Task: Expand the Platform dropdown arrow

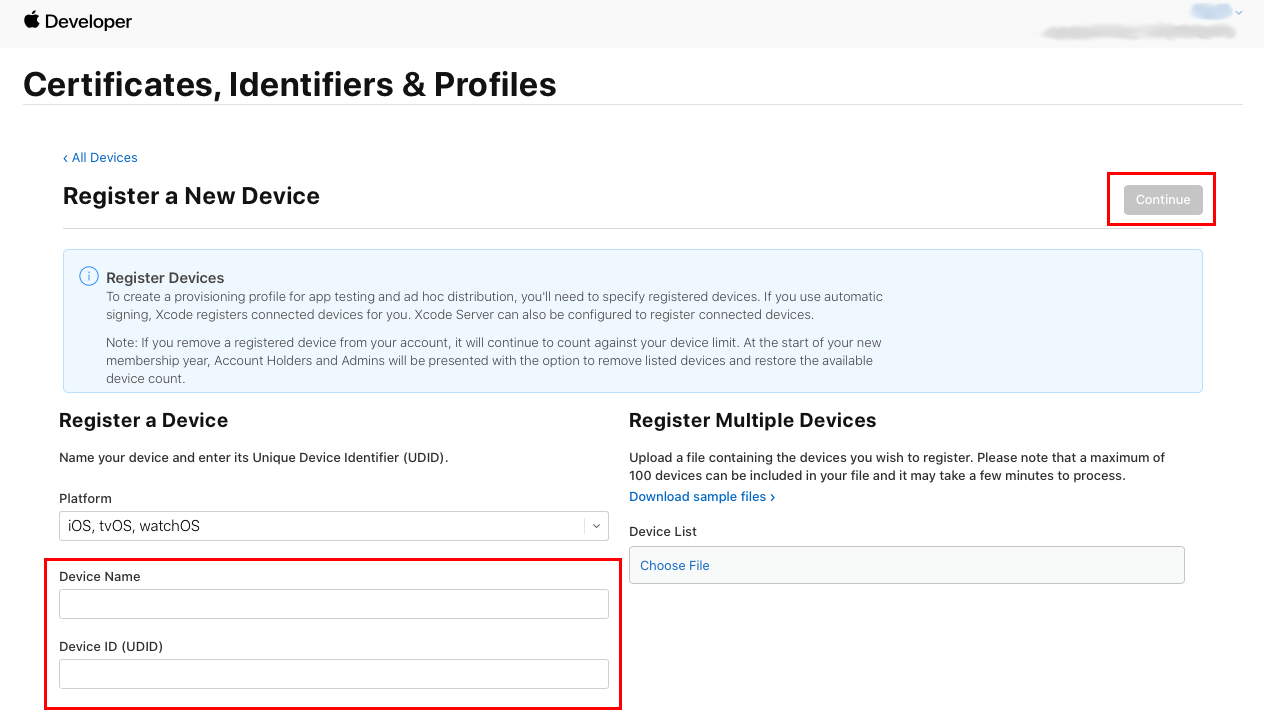Action: (x=596, y=525)
